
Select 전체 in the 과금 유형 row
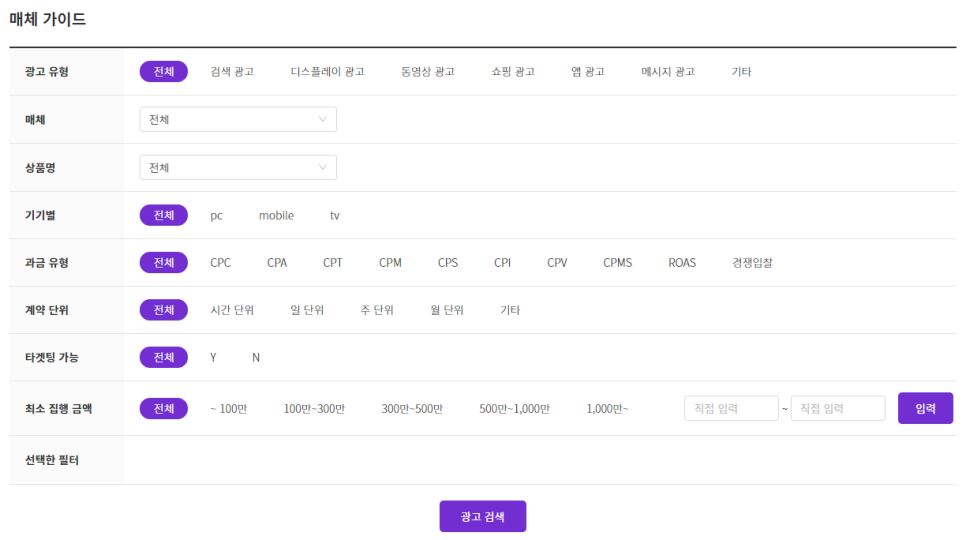(163, 262)
